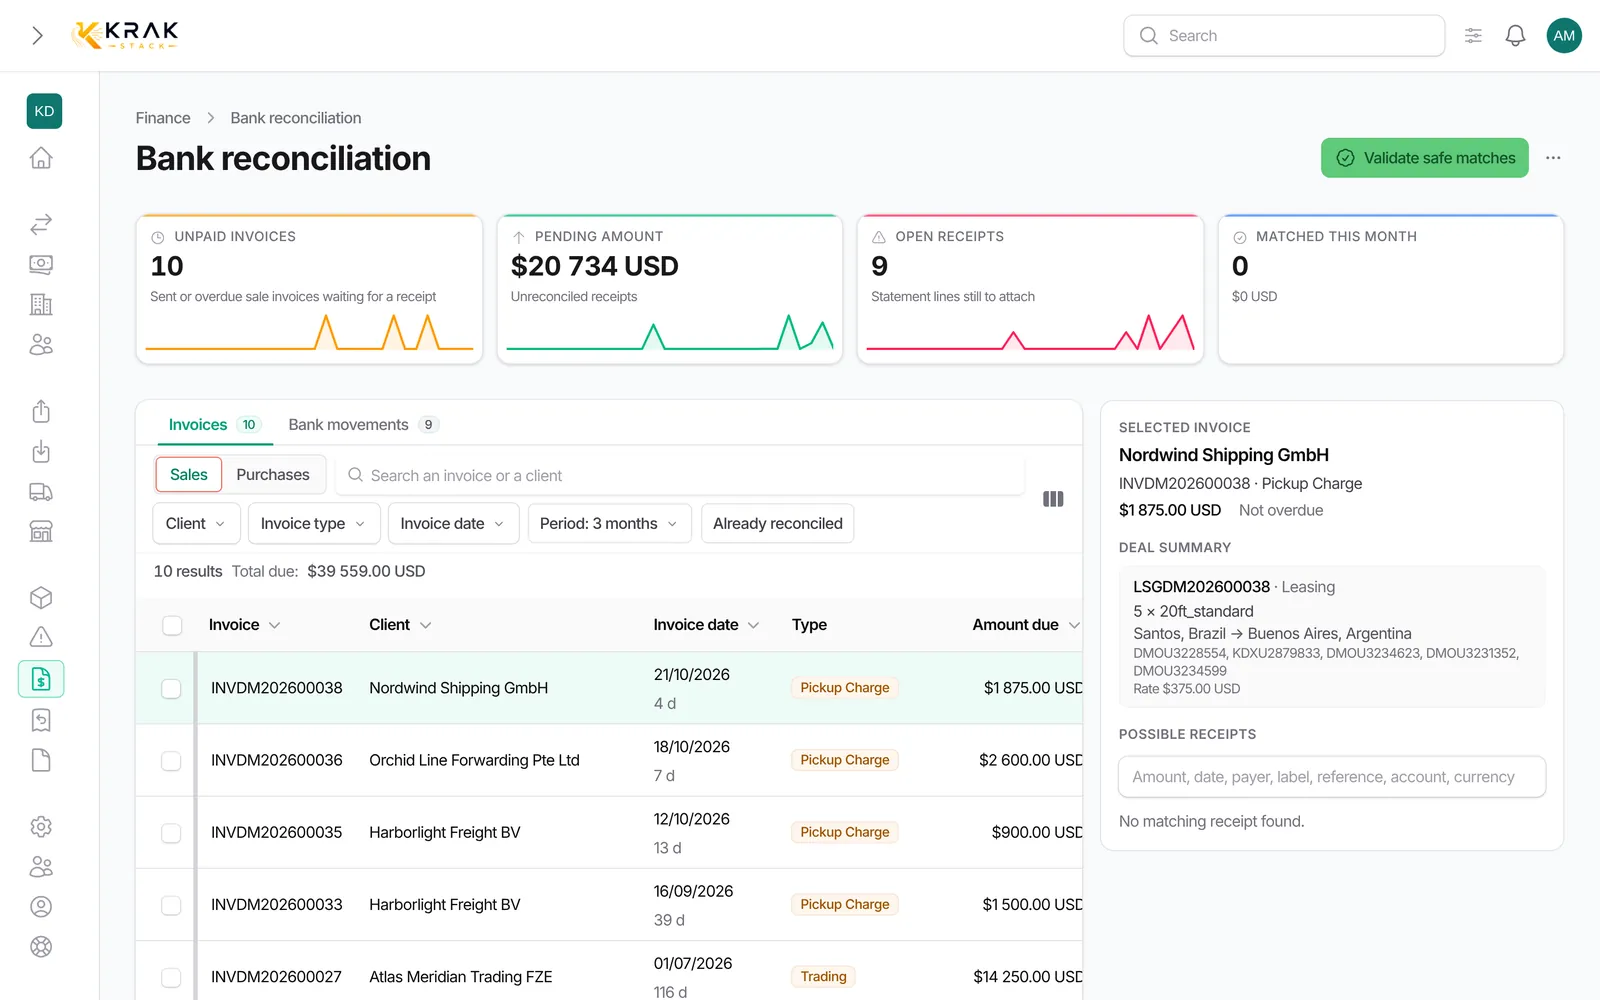Open the transfers arrows icon in sidebar
Image resolution: width=1600 pixels, height=1000 pixels.
[x=41, y=224]
